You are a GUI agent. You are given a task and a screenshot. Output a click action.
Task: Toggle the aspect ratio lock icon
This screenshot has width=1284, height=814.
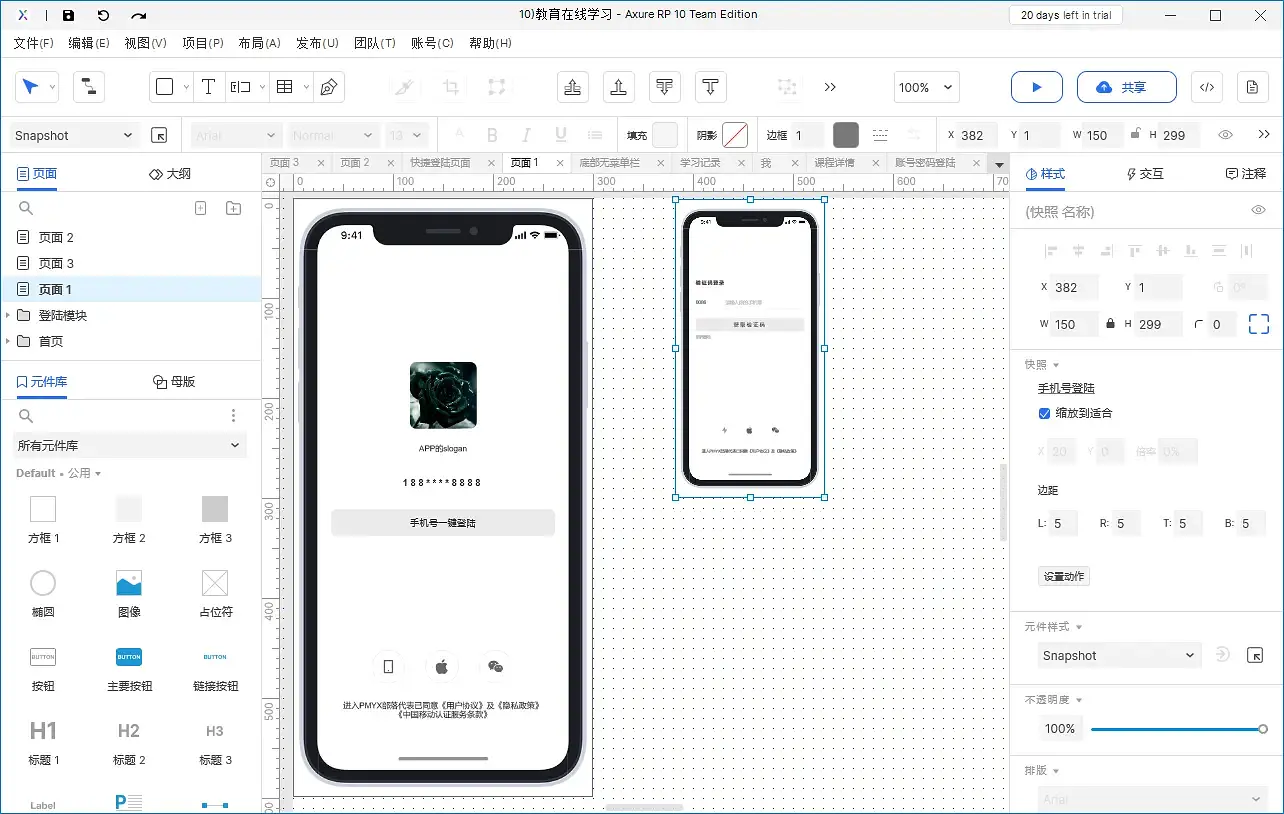point(1110,324)
